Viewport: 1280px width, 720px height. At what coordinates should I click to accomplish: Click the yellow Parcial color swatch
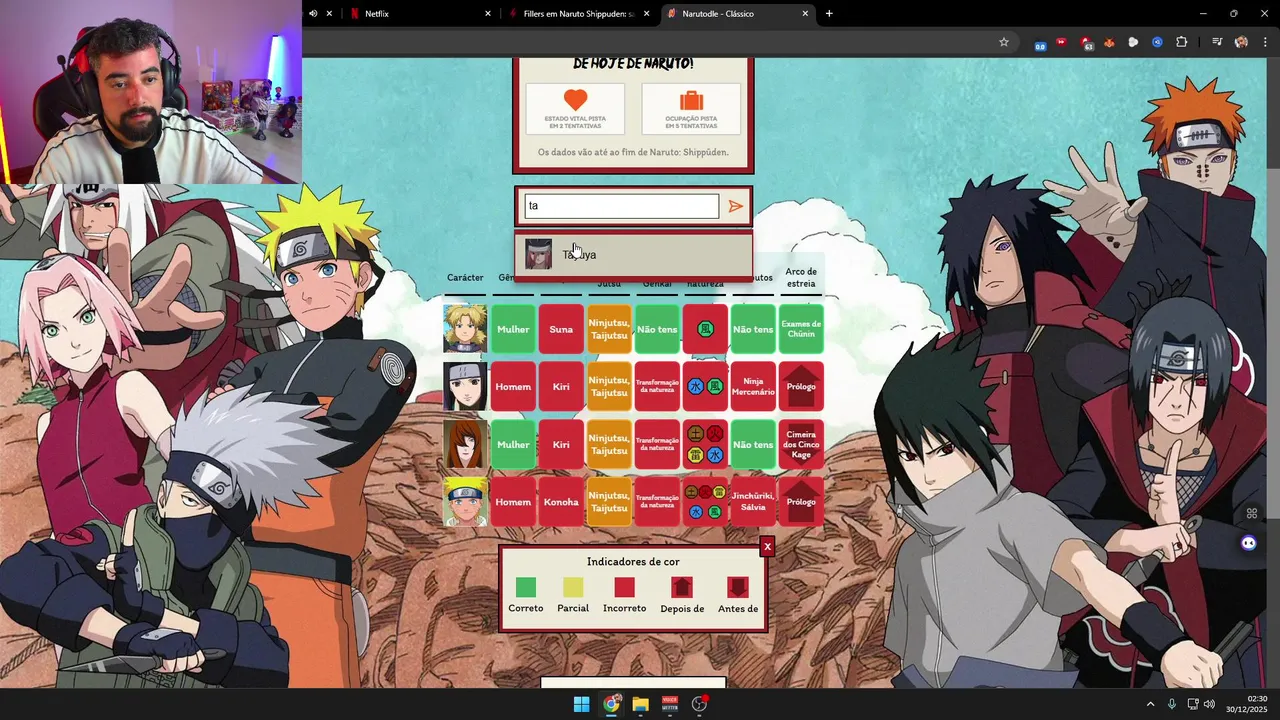click(573, 587)
